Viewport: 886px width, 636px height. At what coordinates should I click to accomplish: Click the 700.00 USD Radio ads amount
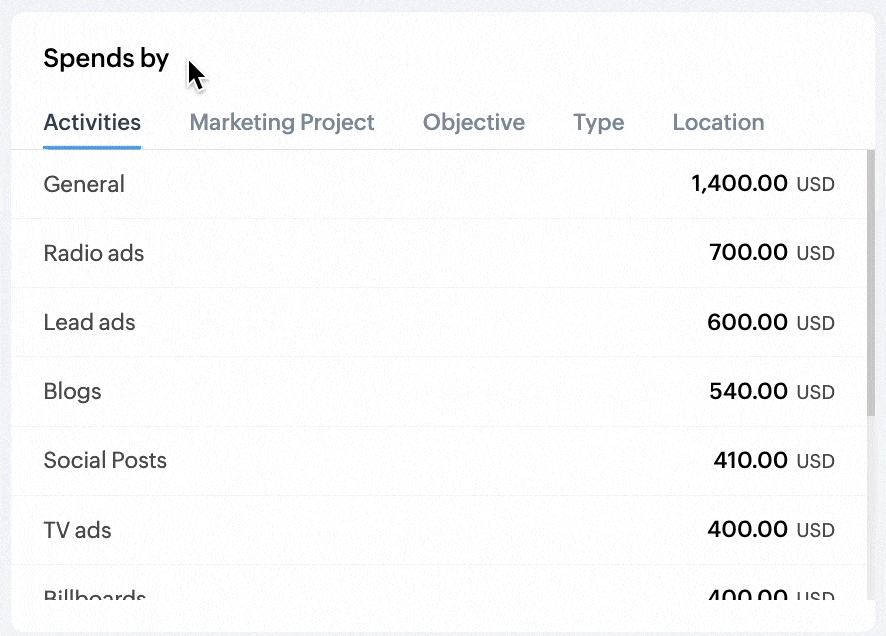pyautogui.click(x=771, y=253)
